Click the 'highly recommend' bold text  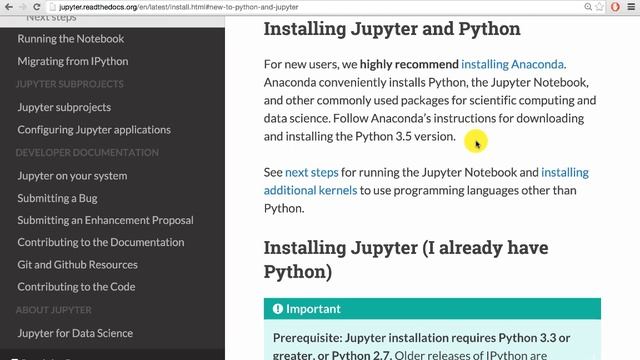pyautogui.click(x=409, y=64)
